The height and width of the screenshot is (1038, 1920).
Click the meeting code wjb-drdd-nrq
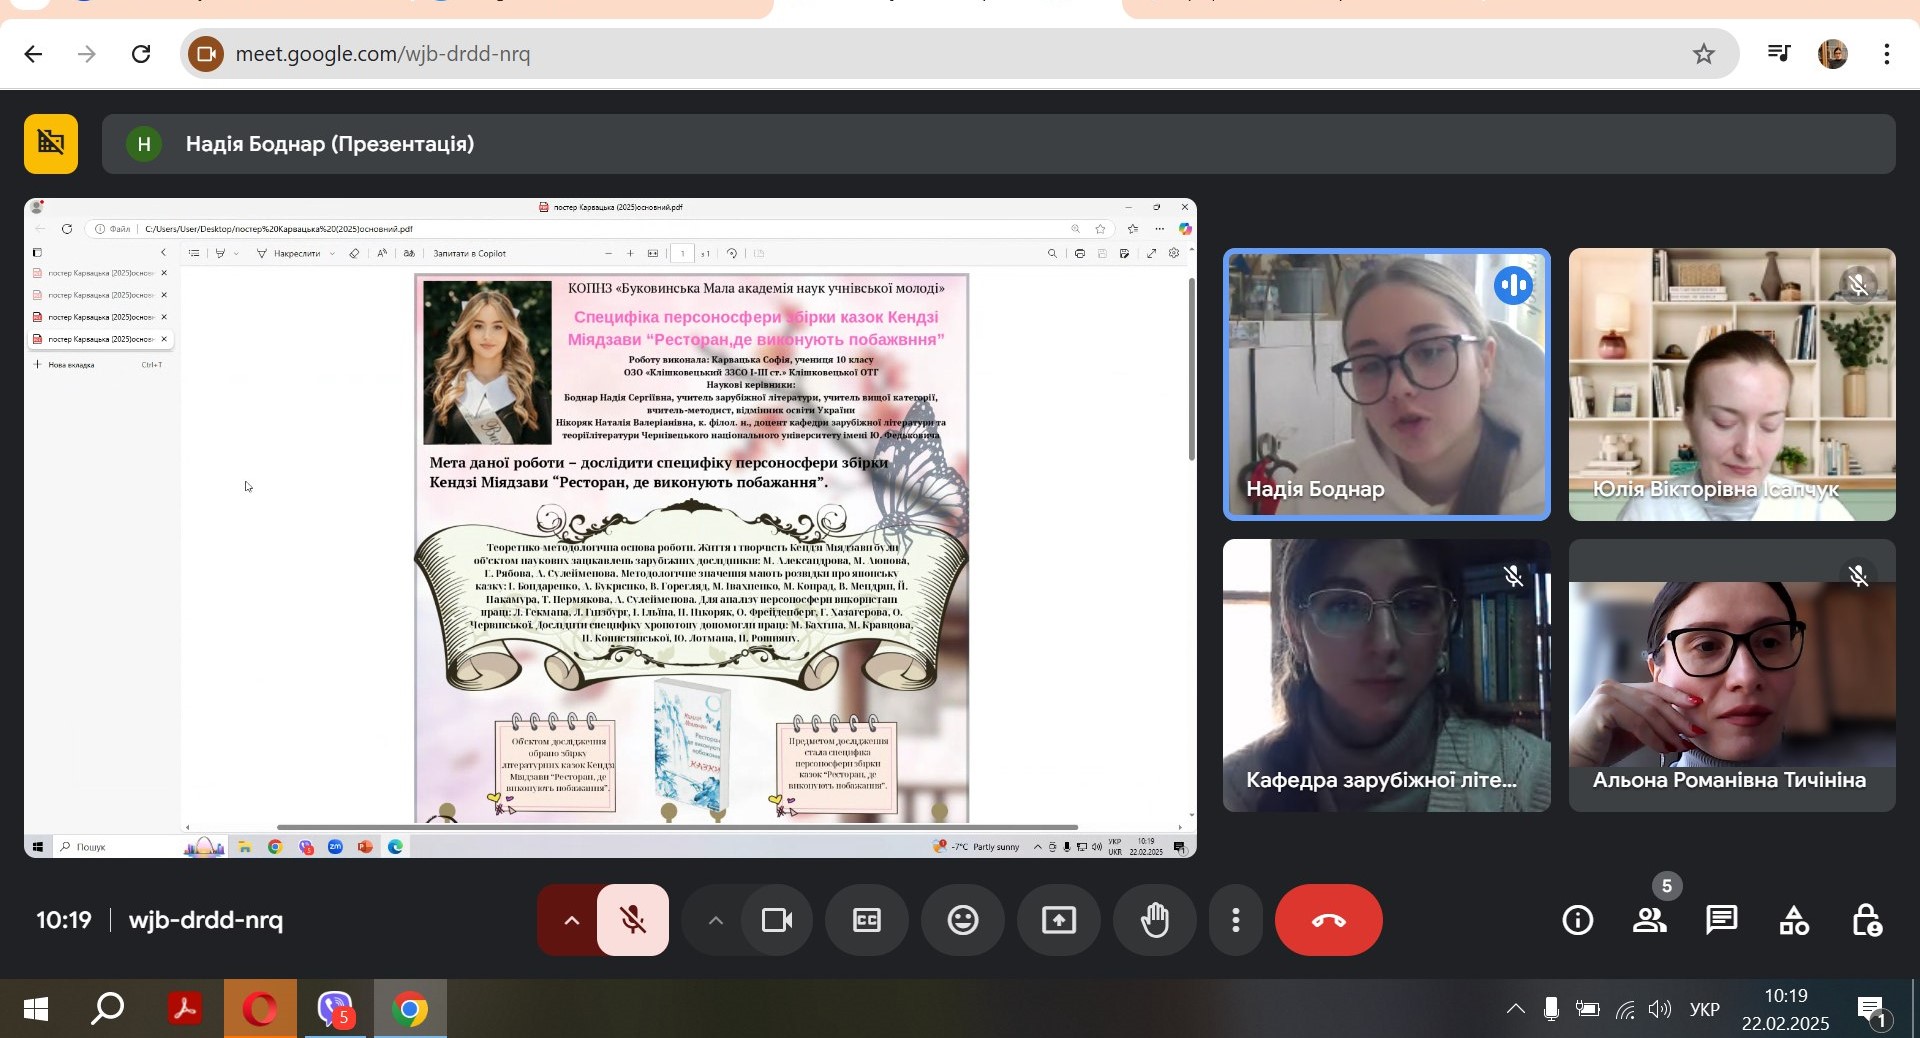(x=206, y=920)
